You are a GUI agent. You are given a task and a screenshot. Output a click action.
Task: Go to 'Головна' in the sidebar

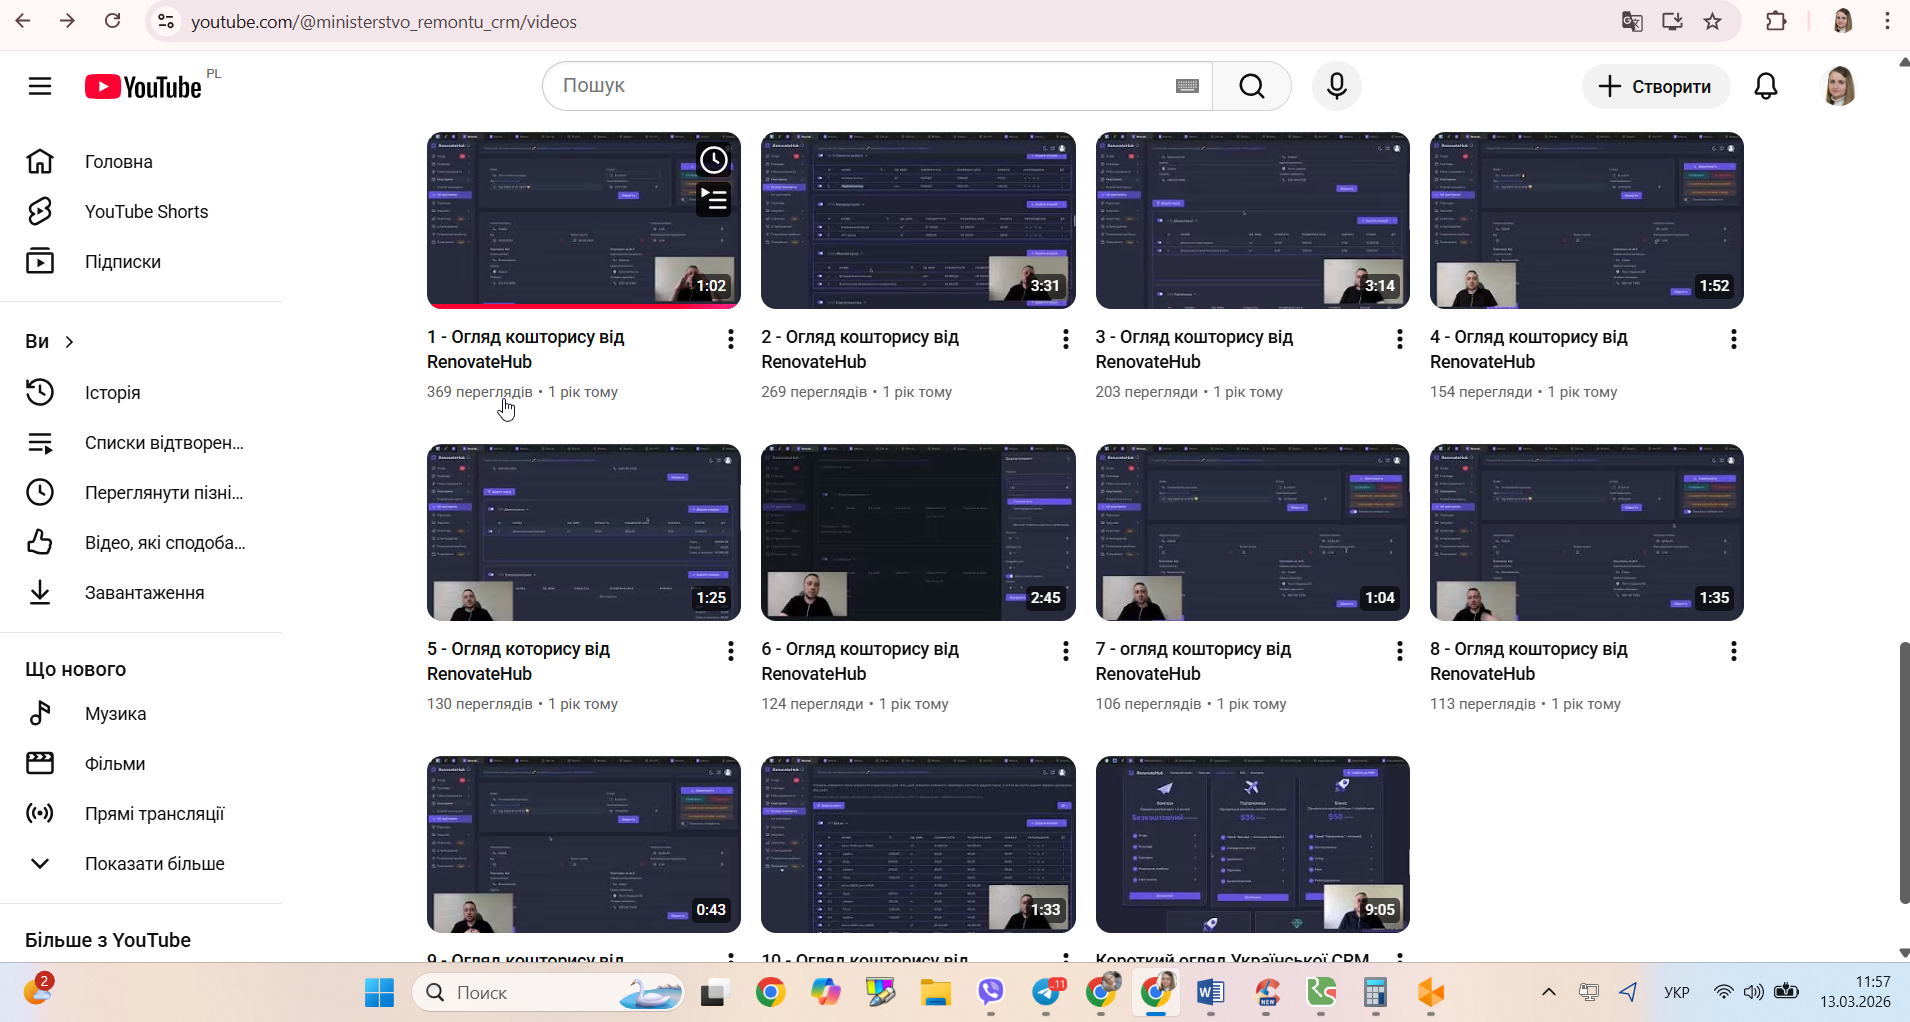point(141,162)
